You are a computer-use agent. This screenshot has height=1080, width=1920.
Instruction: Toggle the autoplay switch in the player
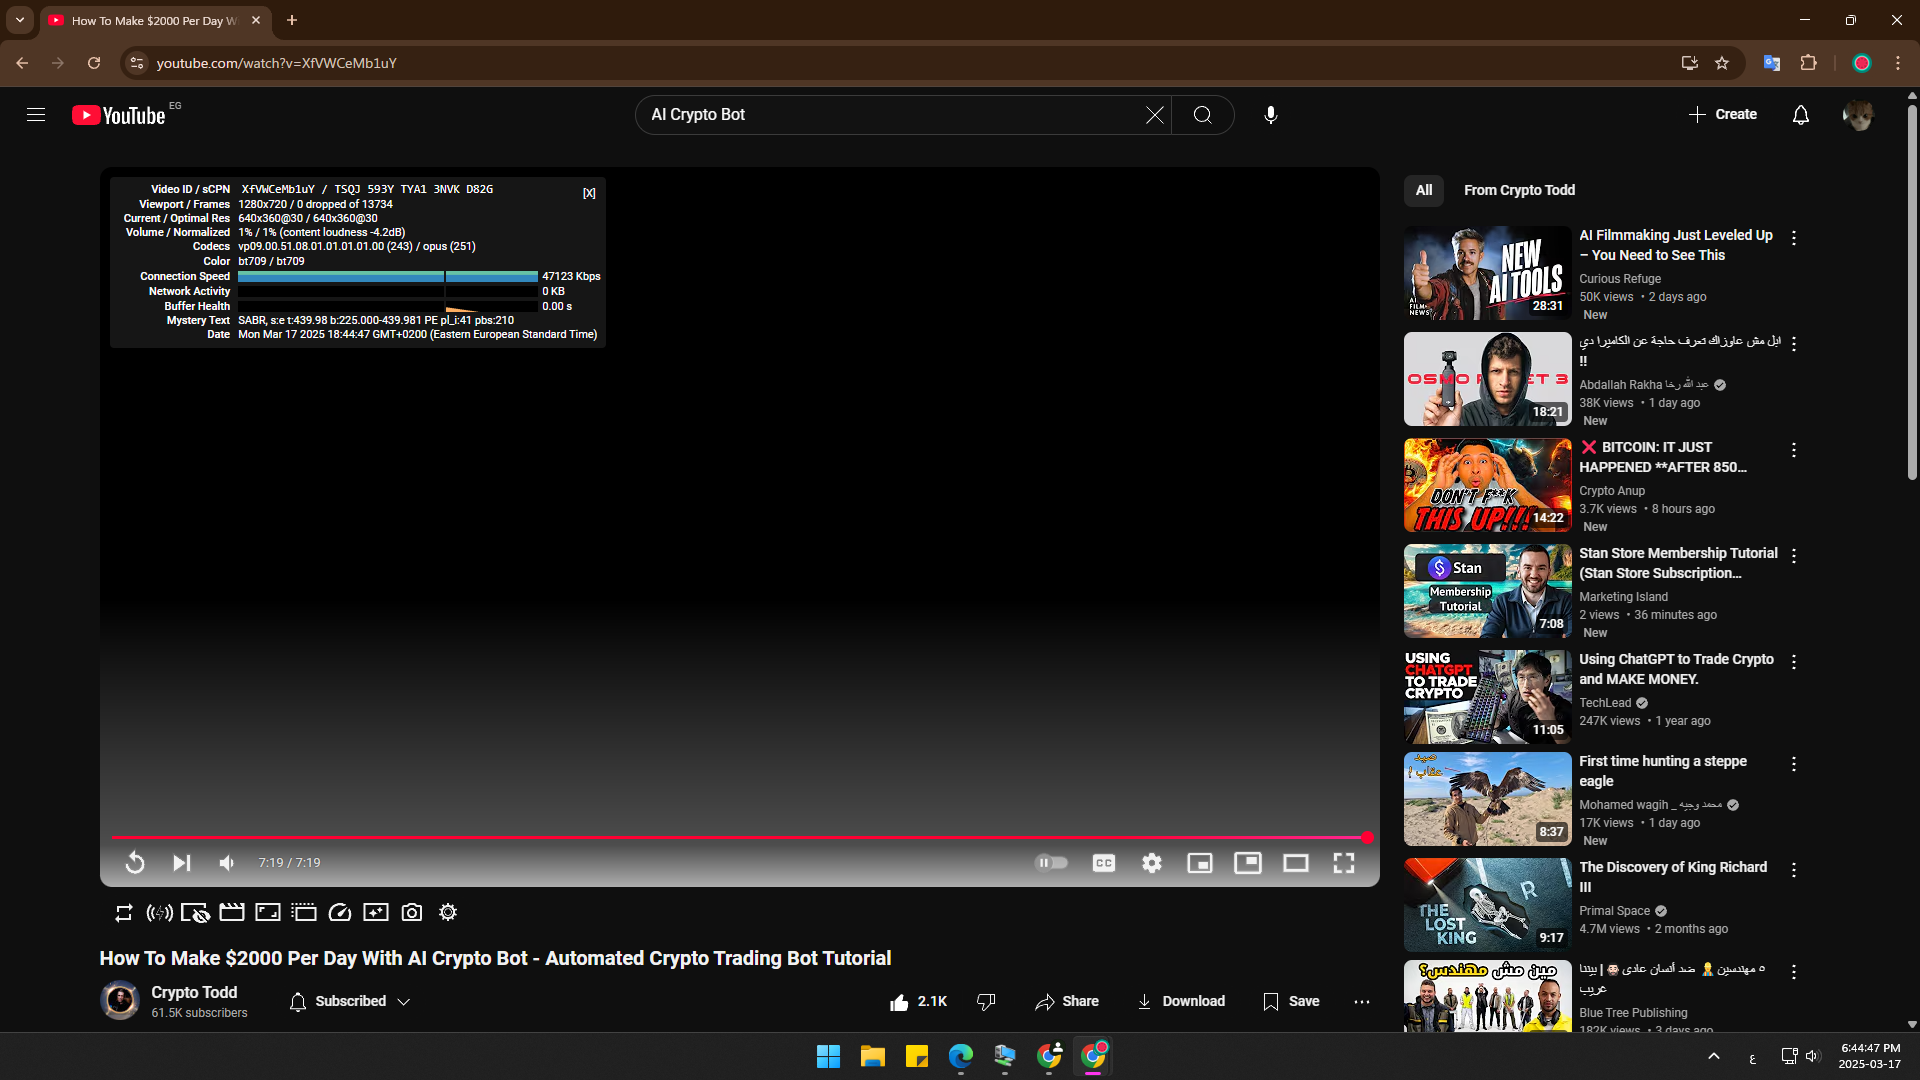[1051, 863]
